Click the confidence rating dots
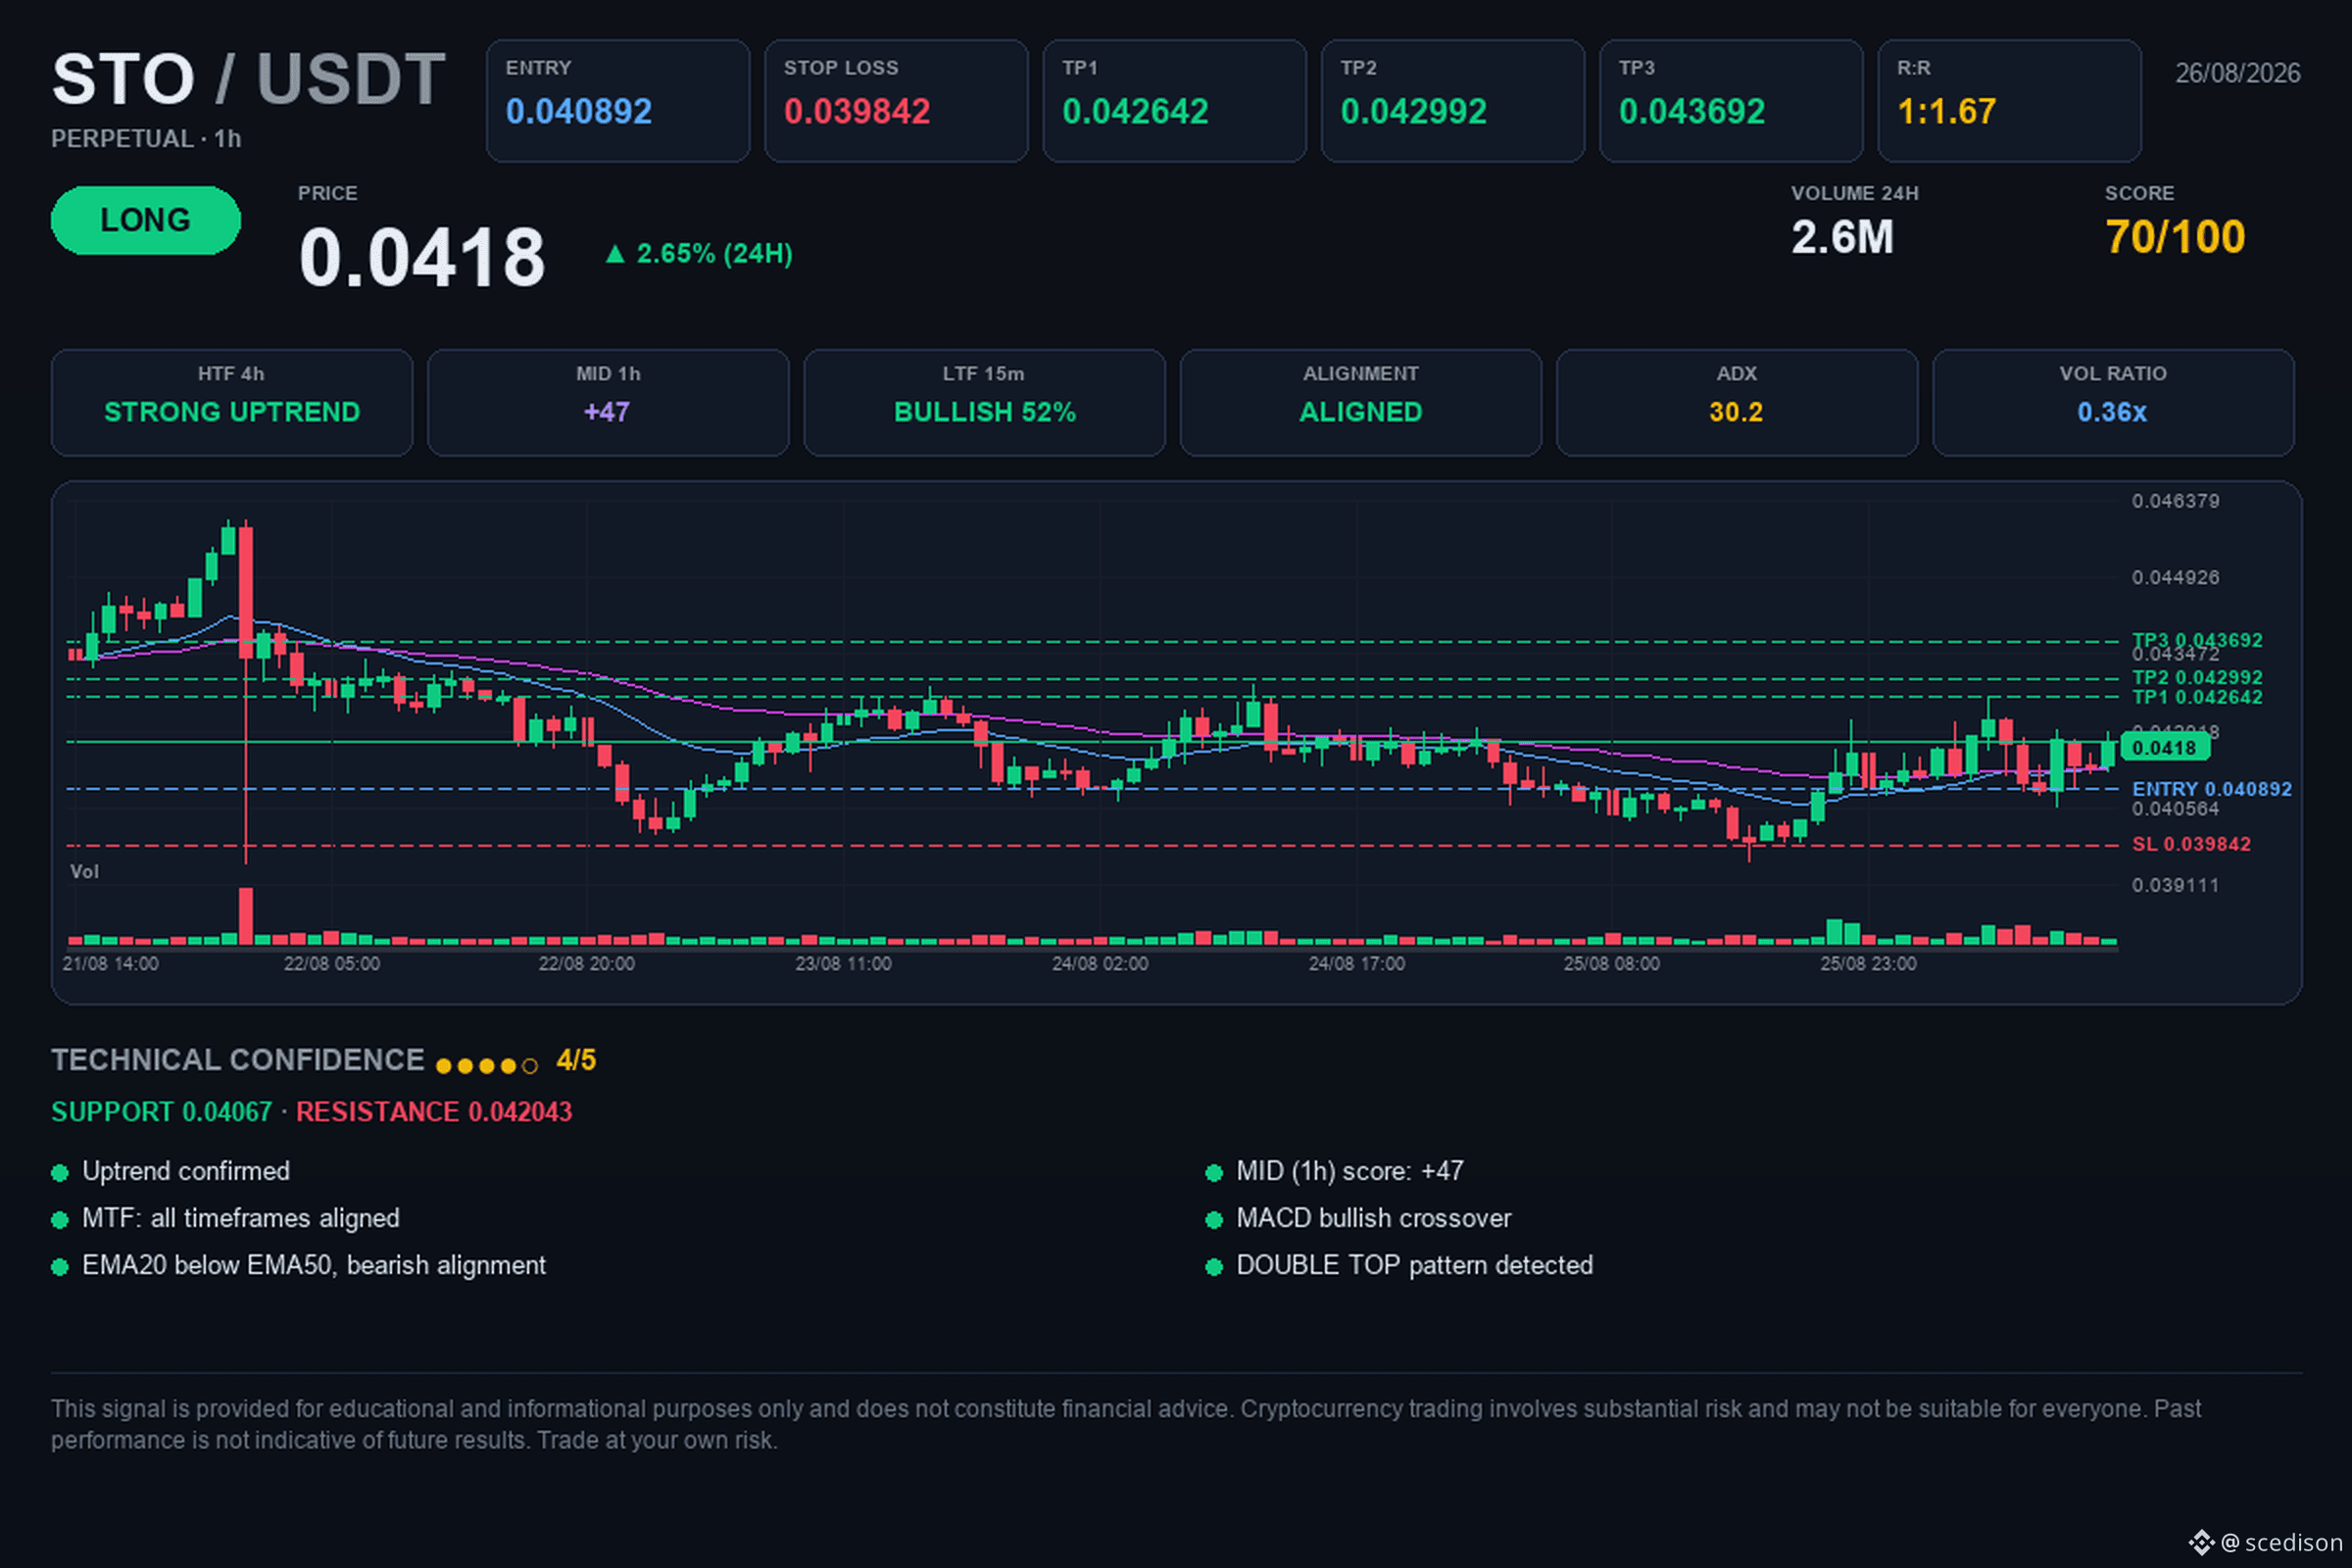The image size is (2352, 1568). click(487, 1066)
